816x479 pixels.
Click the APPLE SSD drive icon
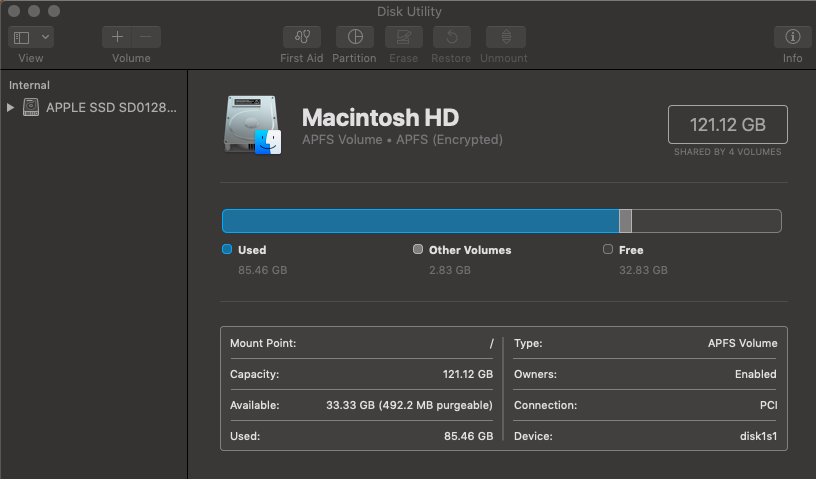pos(31,107)
